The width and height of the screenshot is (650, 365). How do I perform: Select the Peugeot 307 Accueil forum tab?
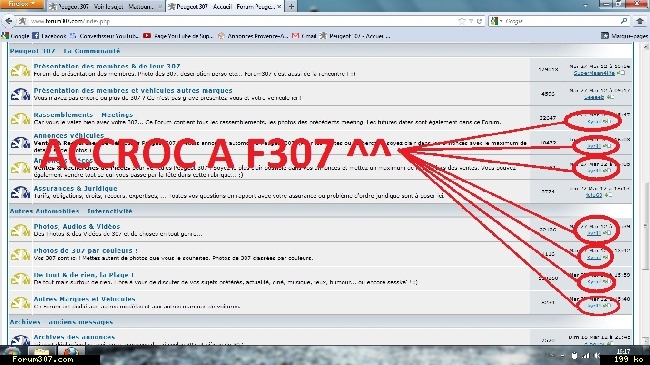click(x=225, y=7)
